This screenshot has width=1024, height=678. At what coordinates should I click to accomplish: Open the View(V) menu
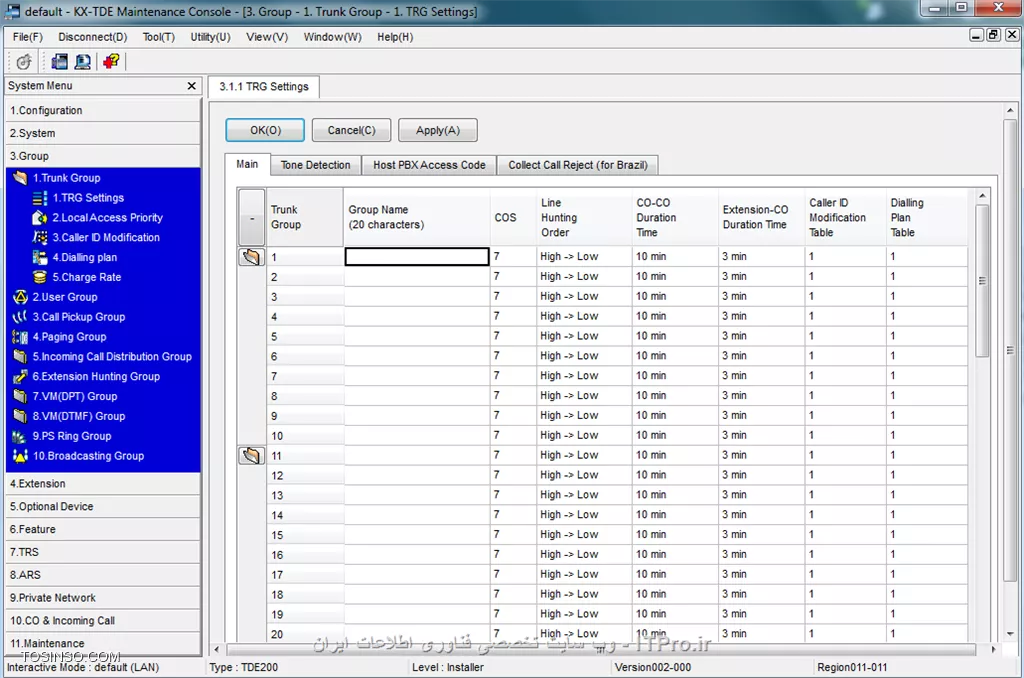pos(267,37)
